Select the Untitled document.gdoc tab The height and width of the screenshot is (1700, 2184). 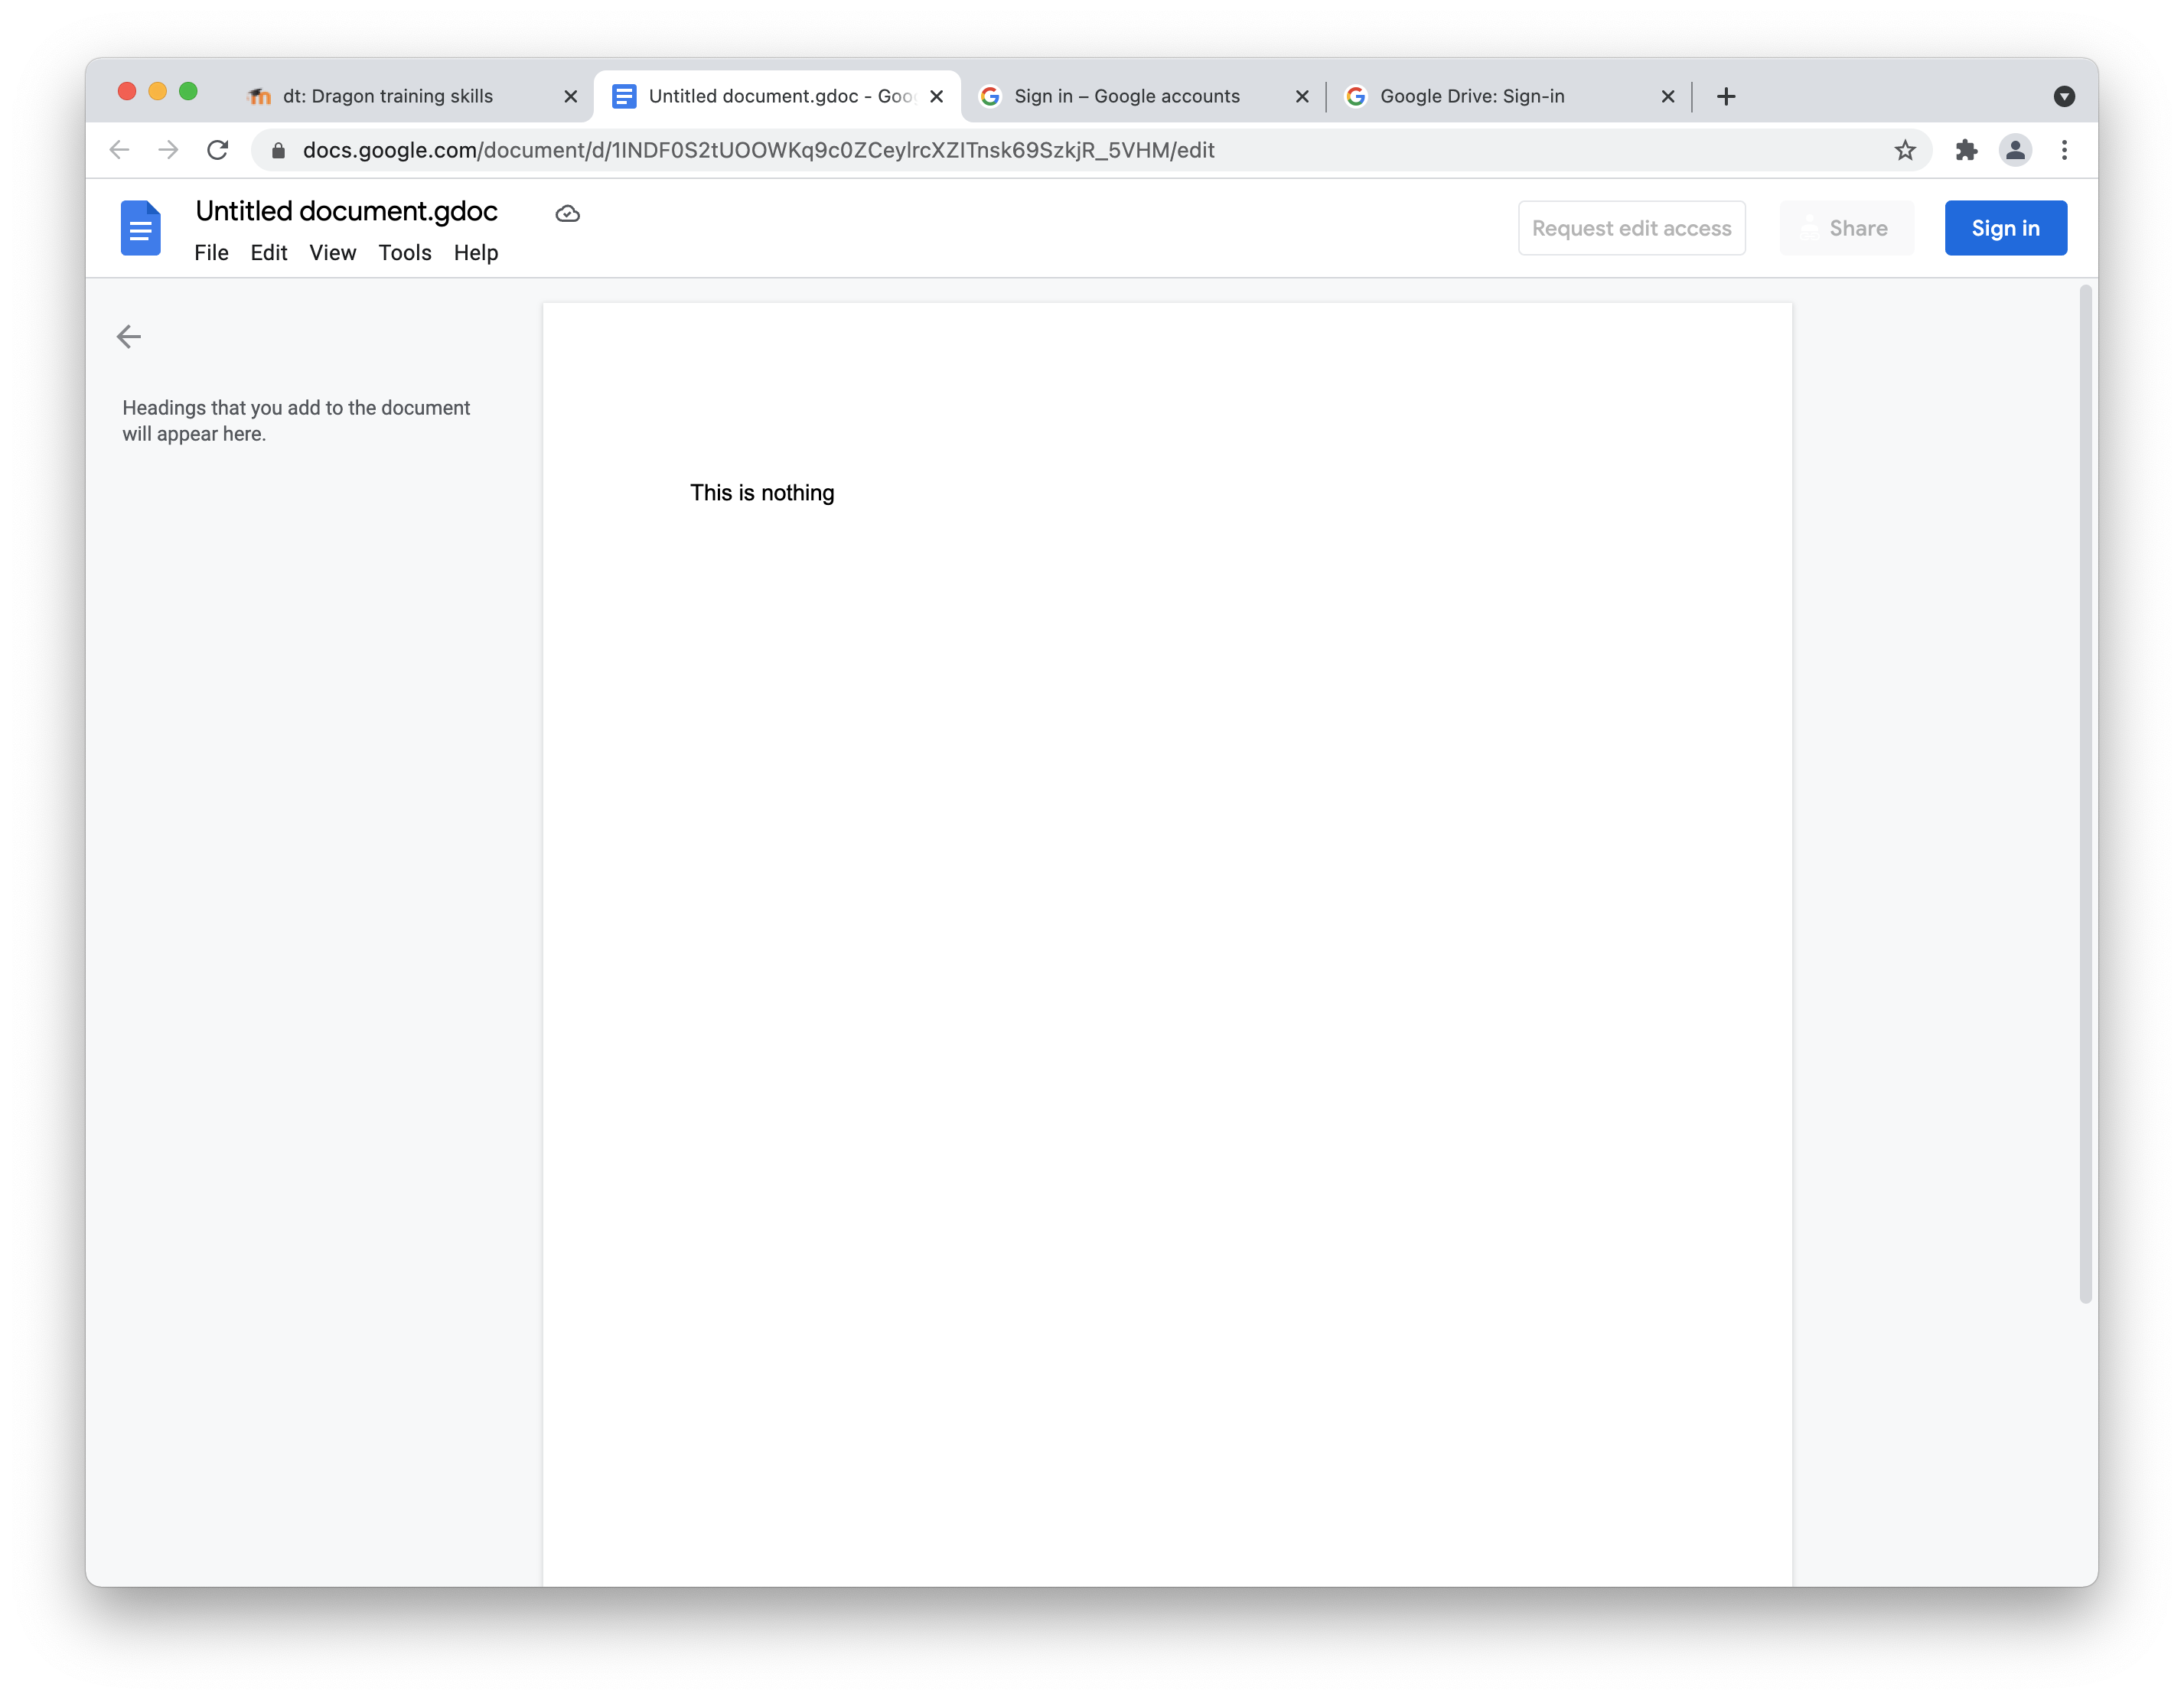point(778,96)
